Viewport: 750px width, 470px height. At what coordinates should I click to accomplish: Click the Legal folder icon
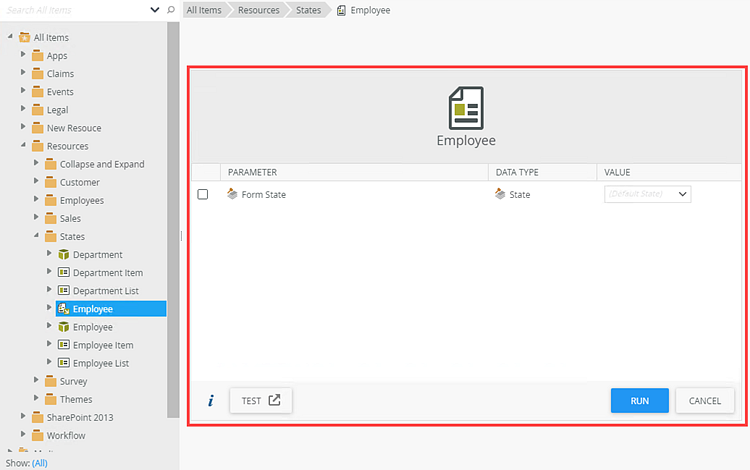[37, 110]
